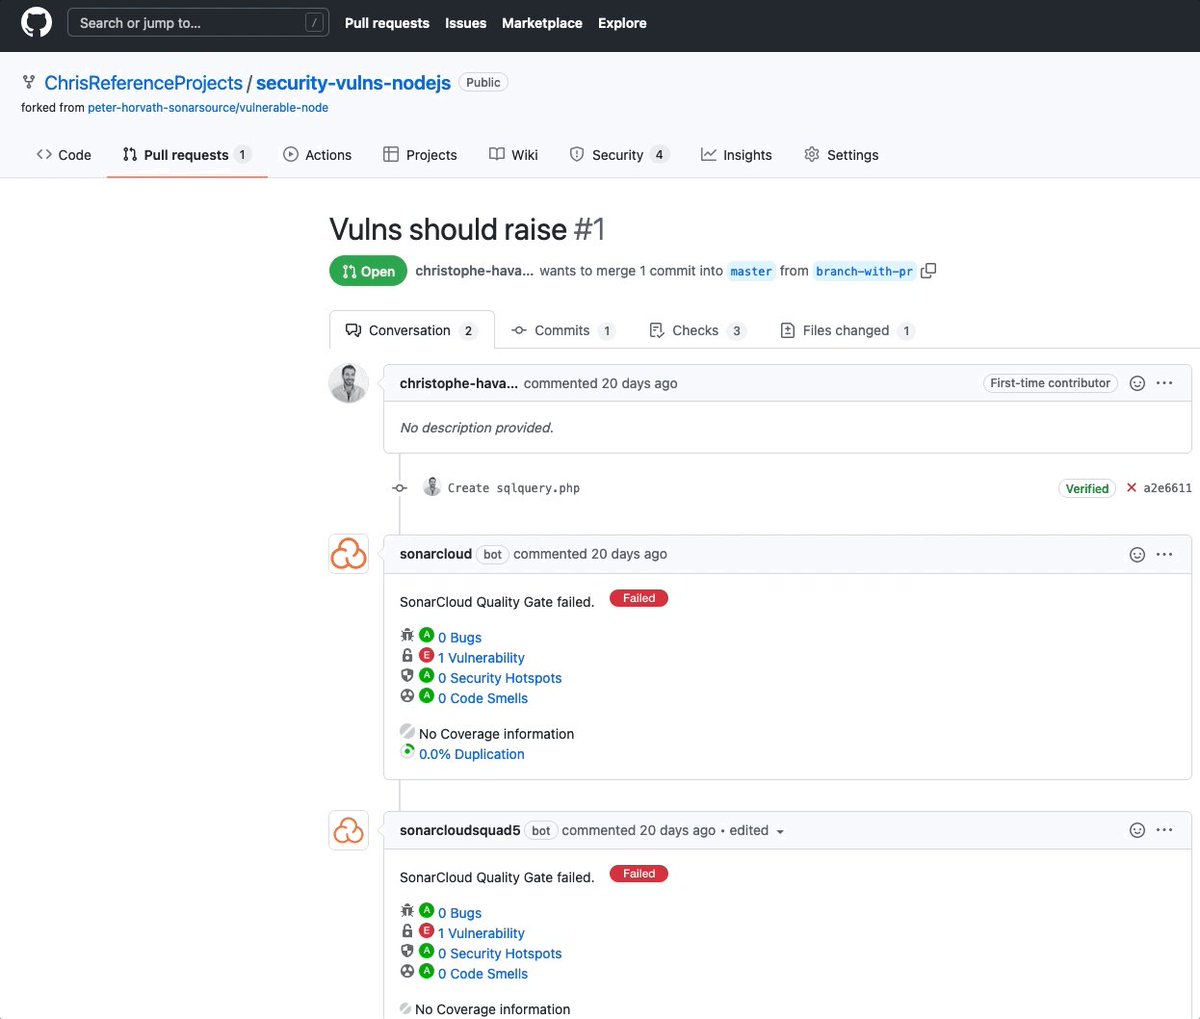Click the Public visibility label
1200x1019 pixels.
pos(483,82)
